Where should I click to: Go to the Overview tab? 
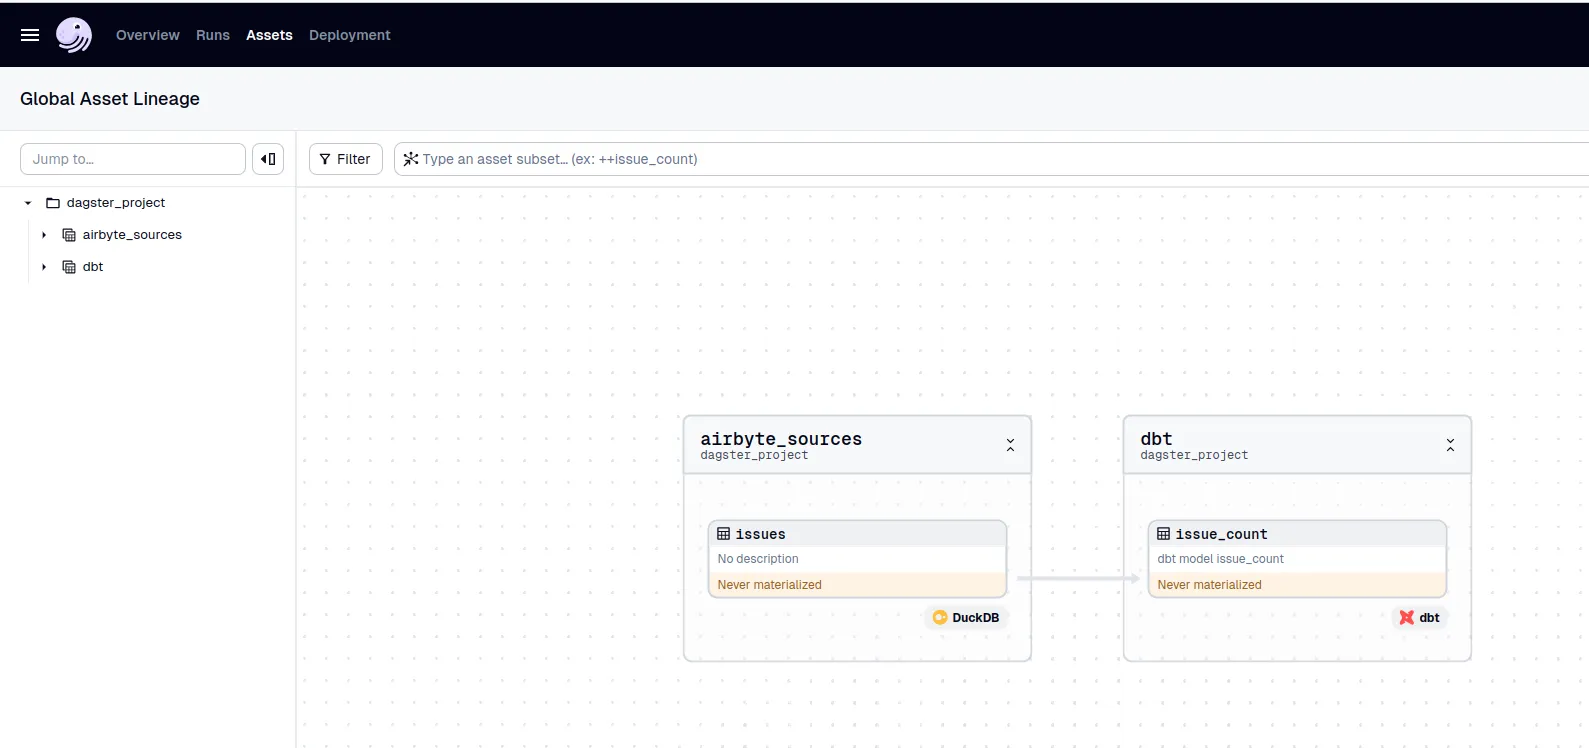click(x=148, y=35)
